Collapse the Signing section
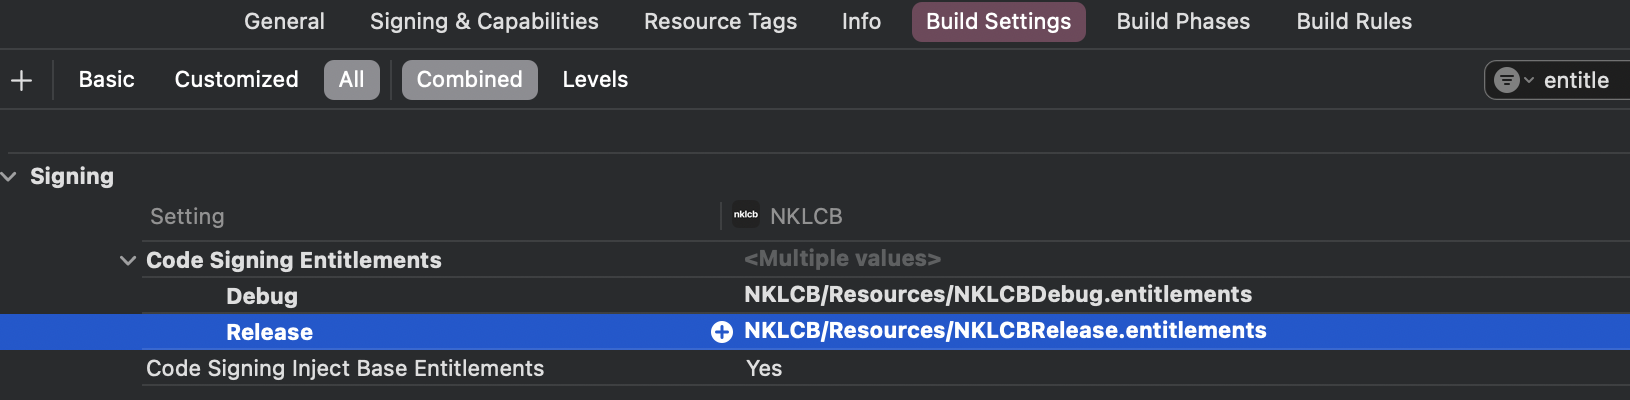 [10, 177]
